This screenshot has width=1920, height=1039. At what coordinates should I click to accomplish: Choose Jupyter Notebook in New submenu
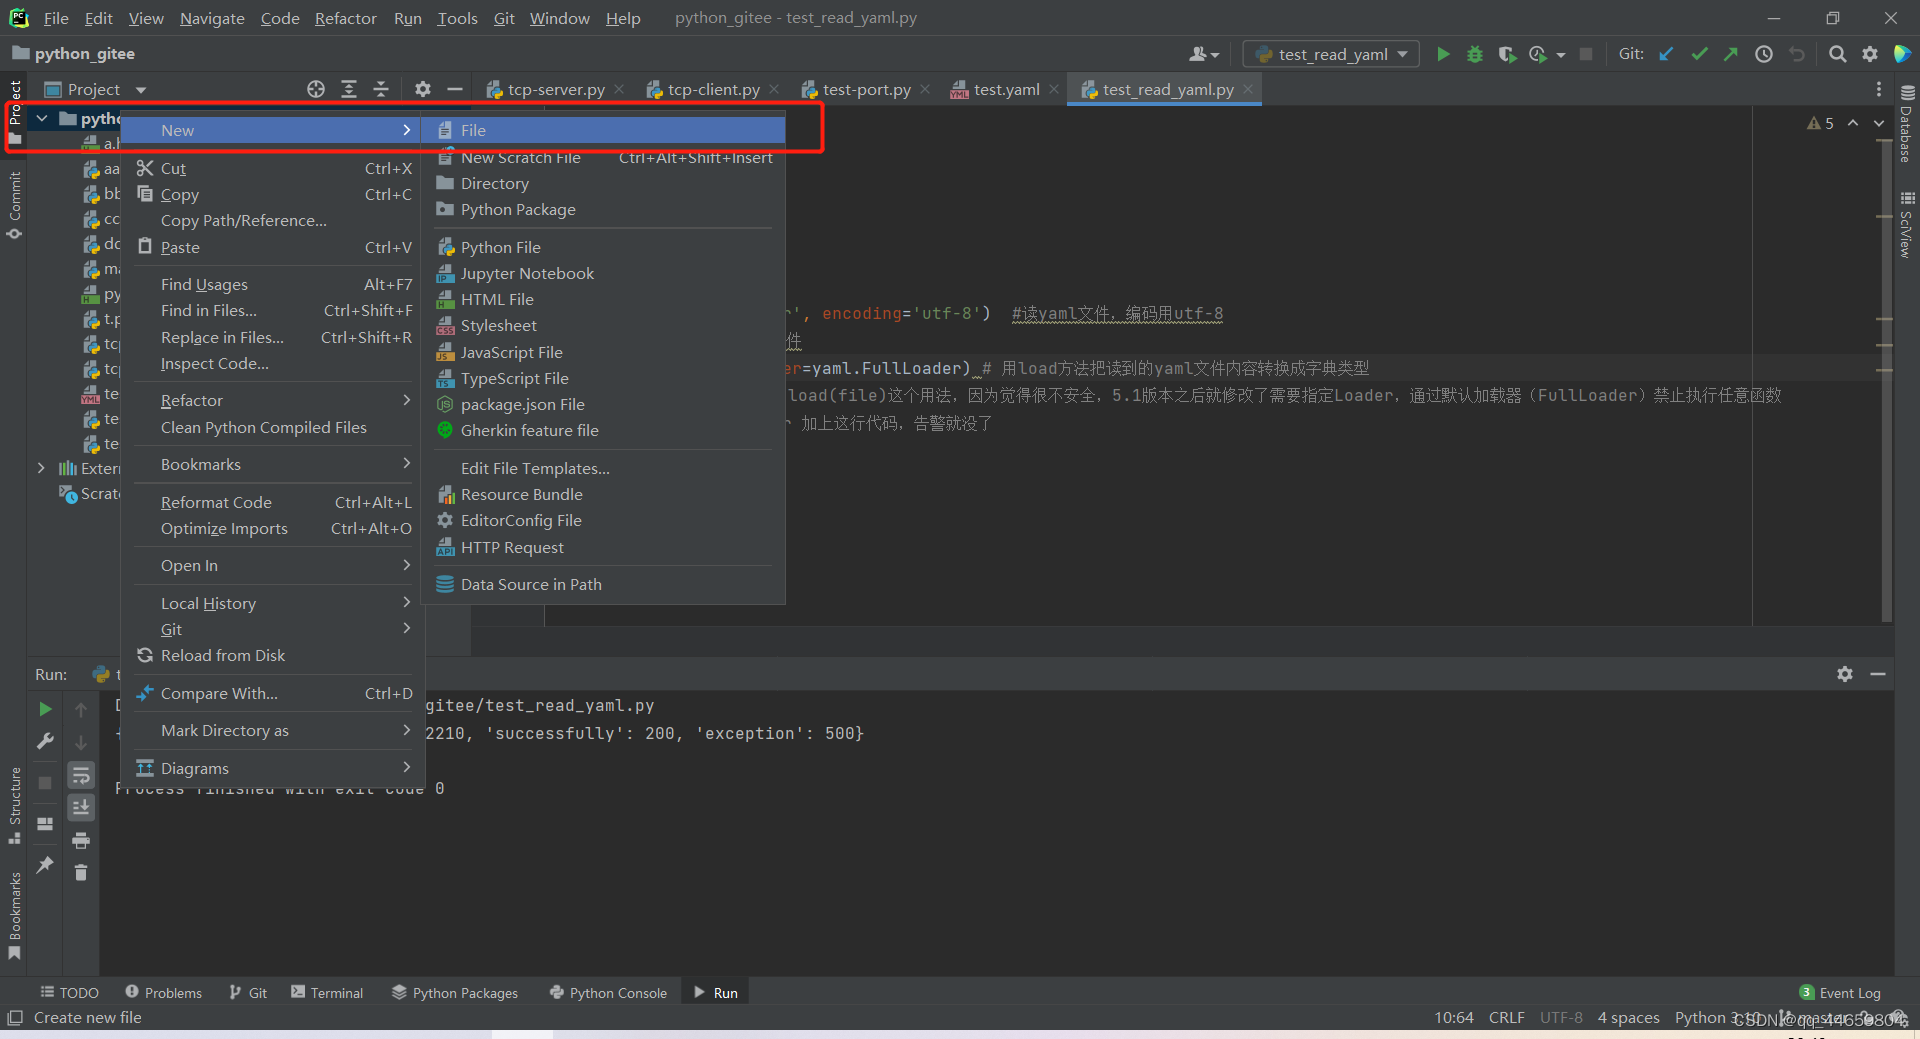[x=603, y=273]
